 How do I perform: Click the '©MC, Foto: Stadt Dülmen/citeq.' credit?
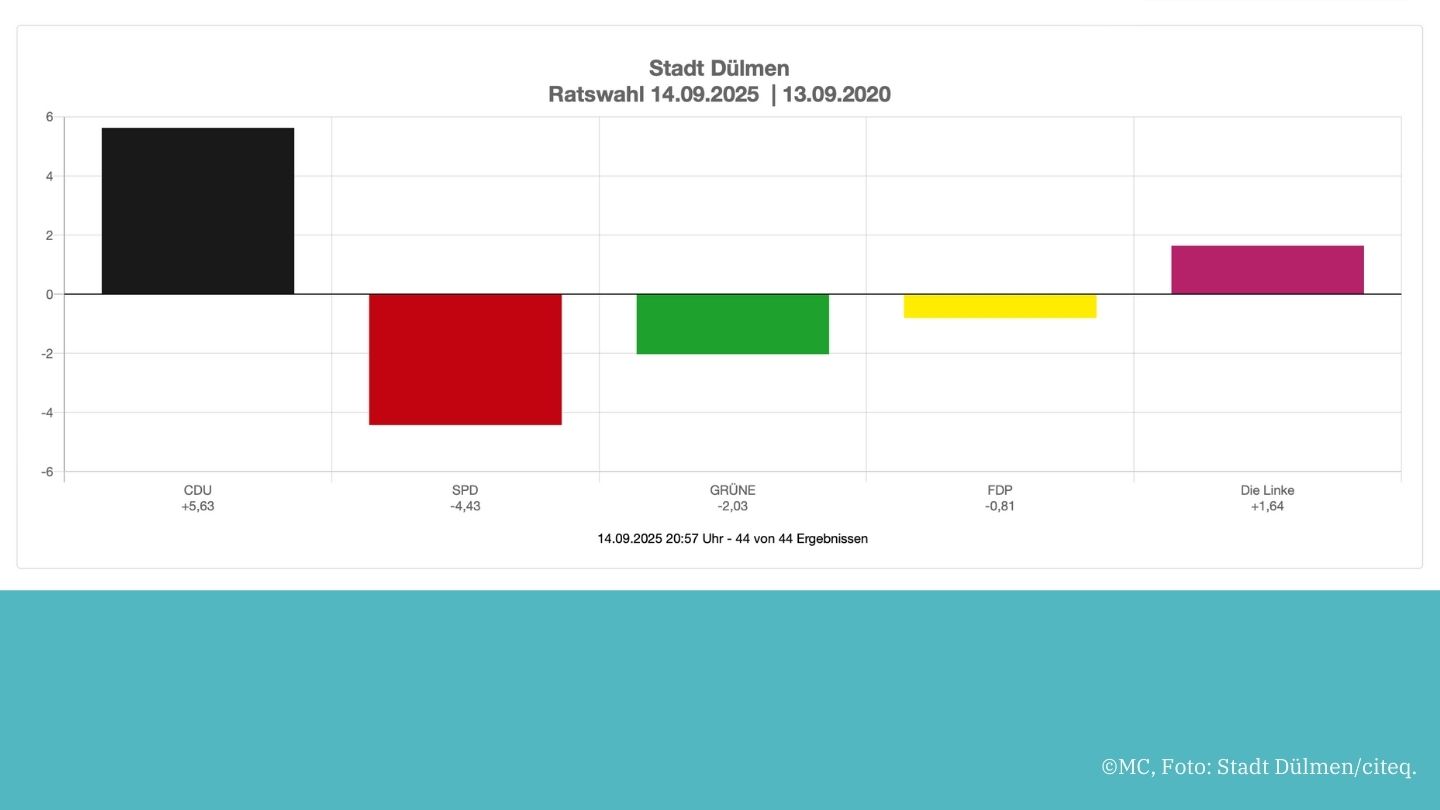1258,767
